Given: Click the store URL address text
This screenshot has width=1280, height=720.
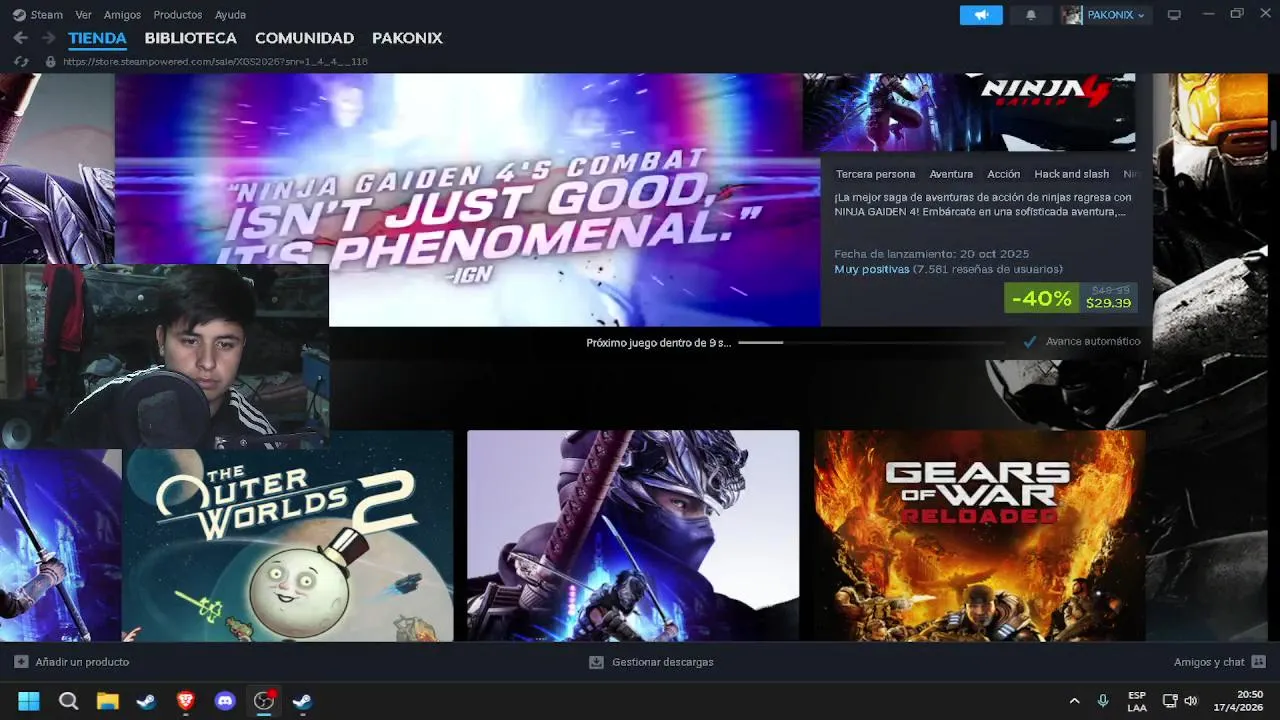Looking at the screenshot, I should click(215, 62).
